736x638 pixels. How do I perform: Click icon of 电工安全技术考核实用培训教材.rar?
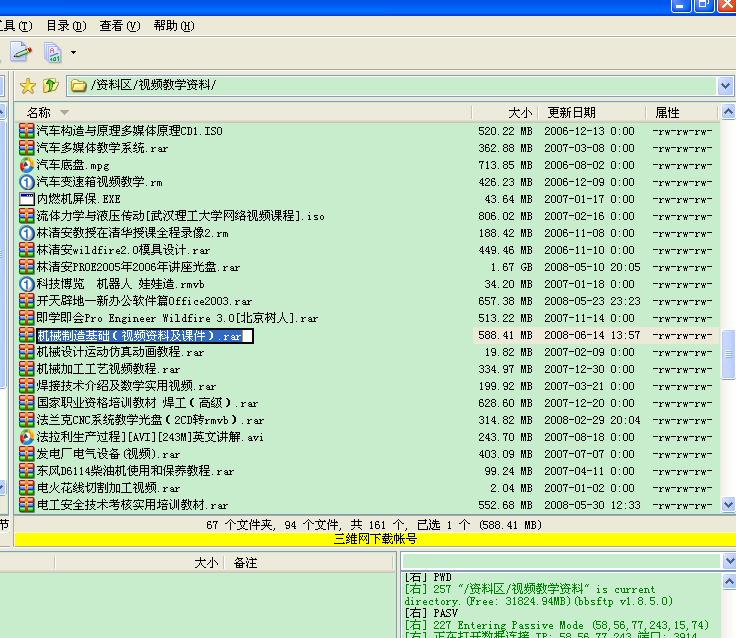pos(27,505)
